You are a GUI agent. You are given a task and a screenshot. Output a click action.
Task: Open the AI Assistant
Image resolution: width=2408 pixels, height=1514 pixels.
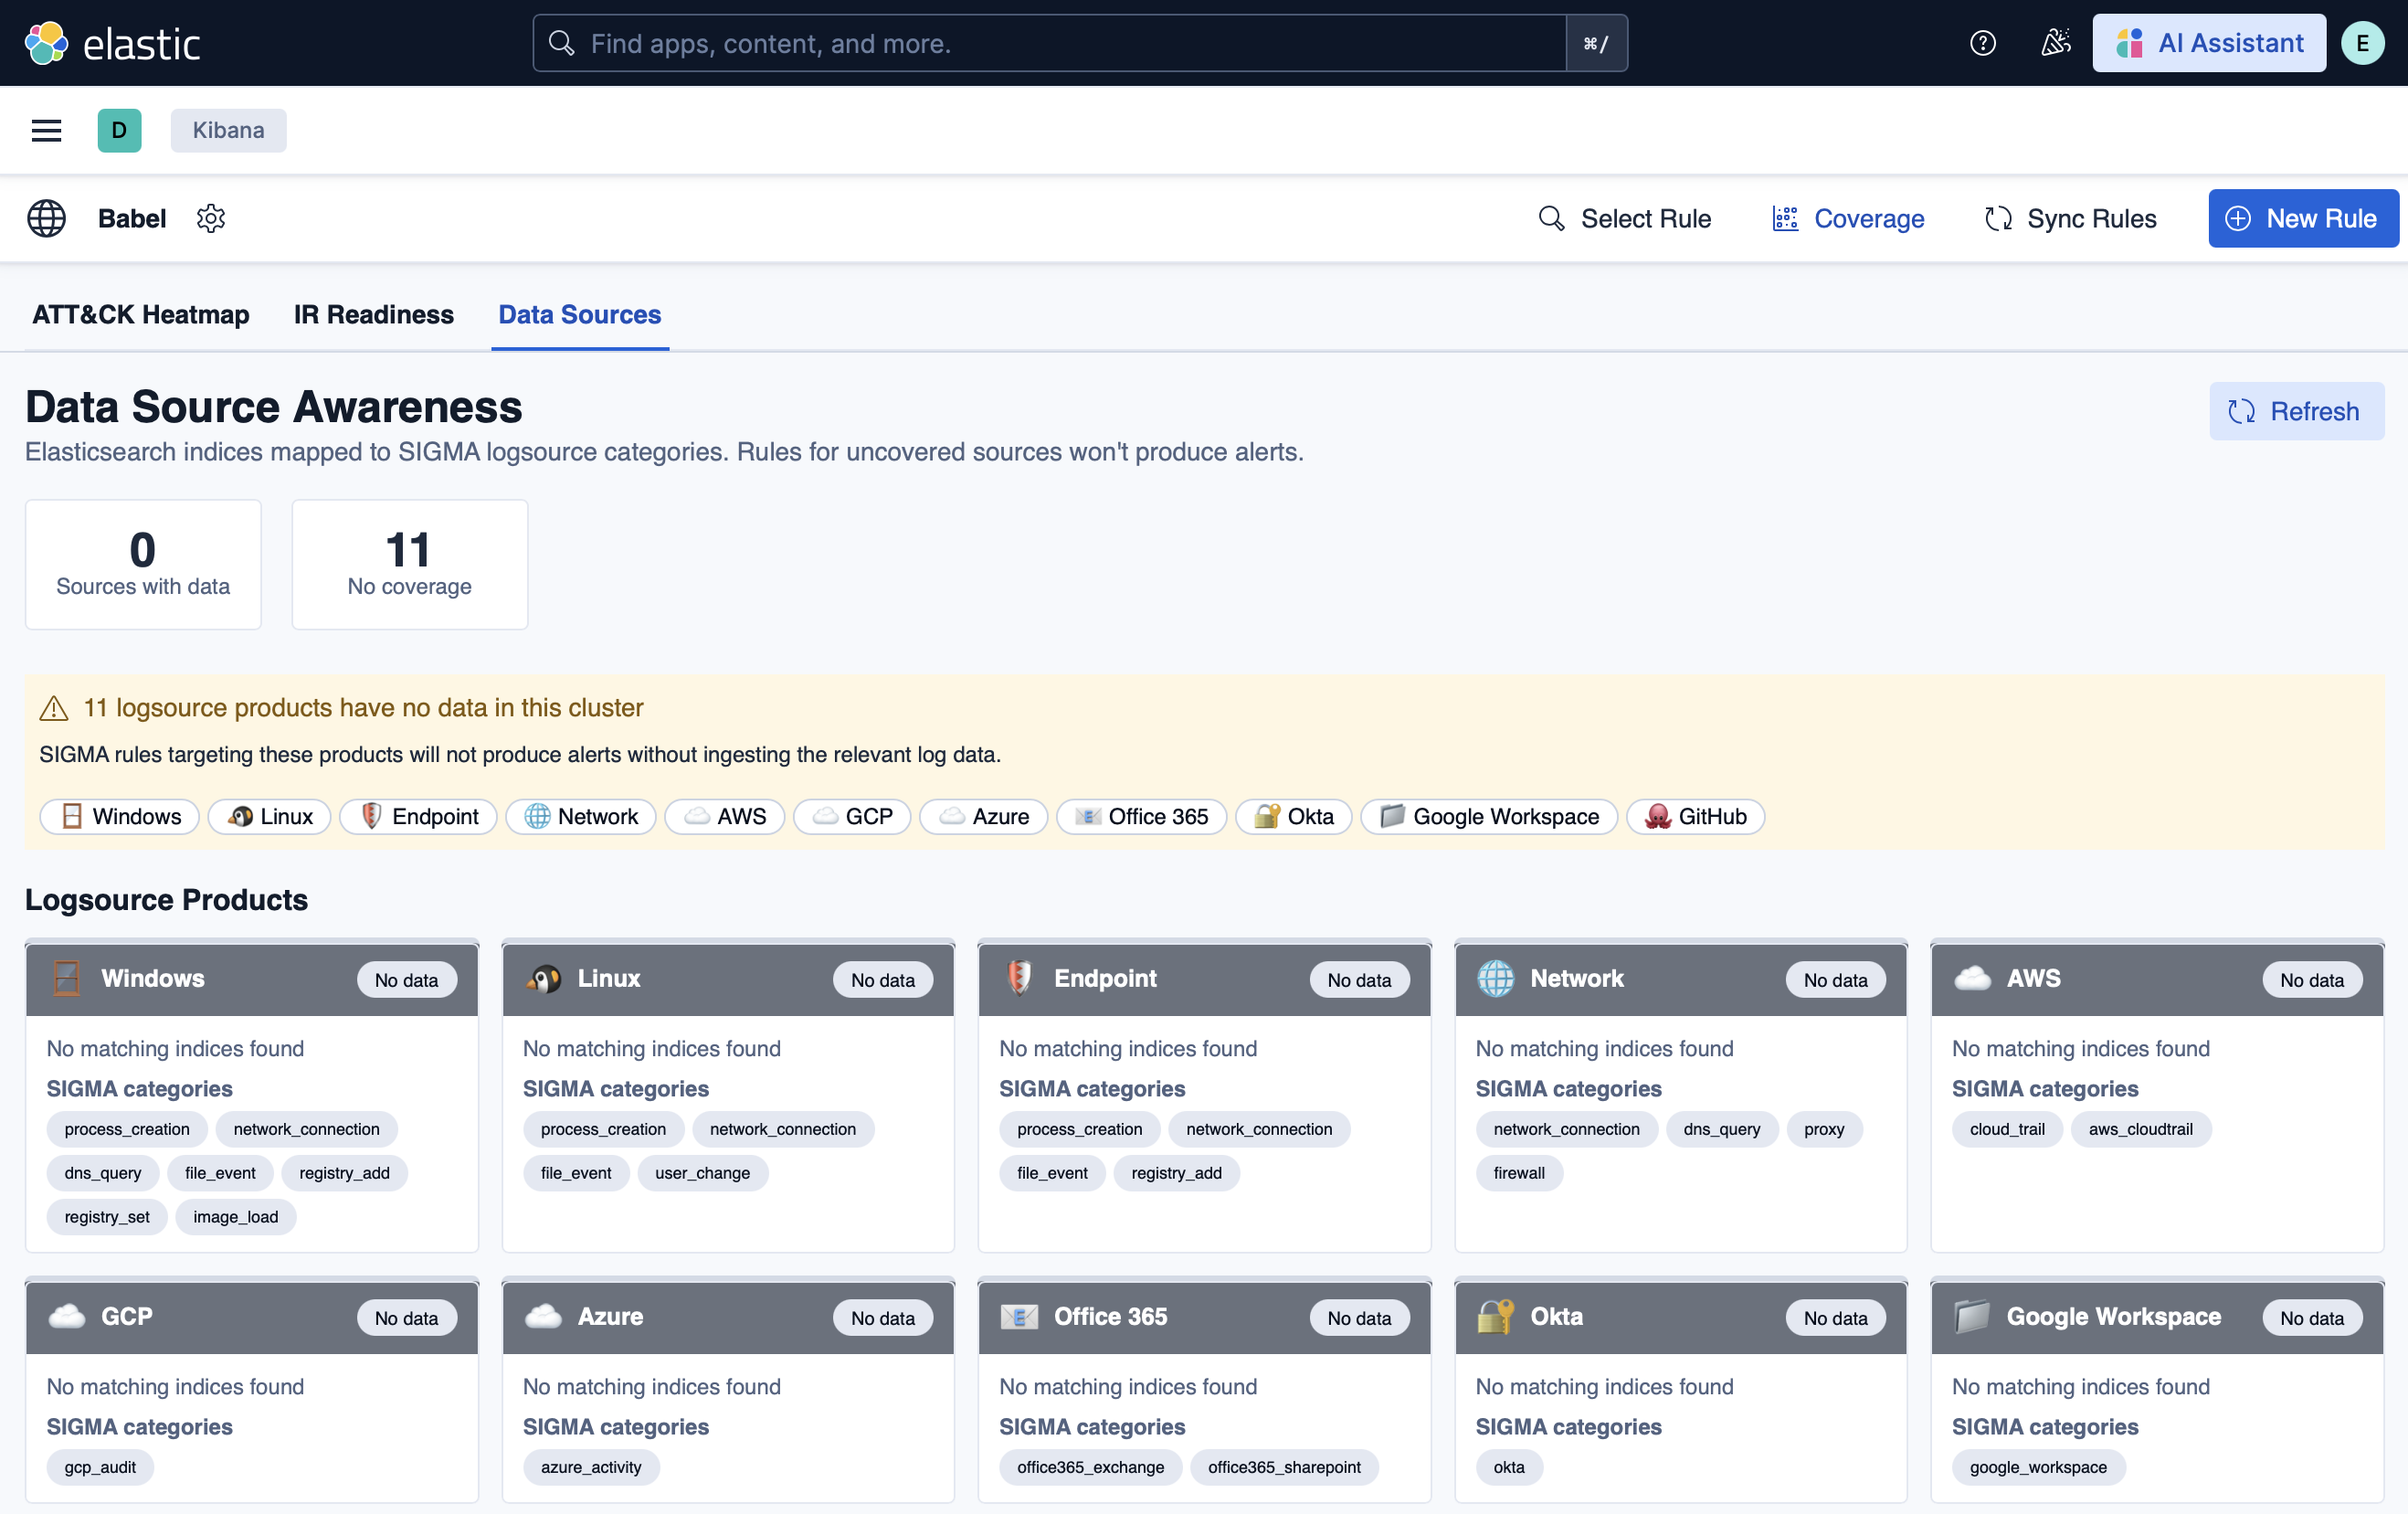[2209, 43]
